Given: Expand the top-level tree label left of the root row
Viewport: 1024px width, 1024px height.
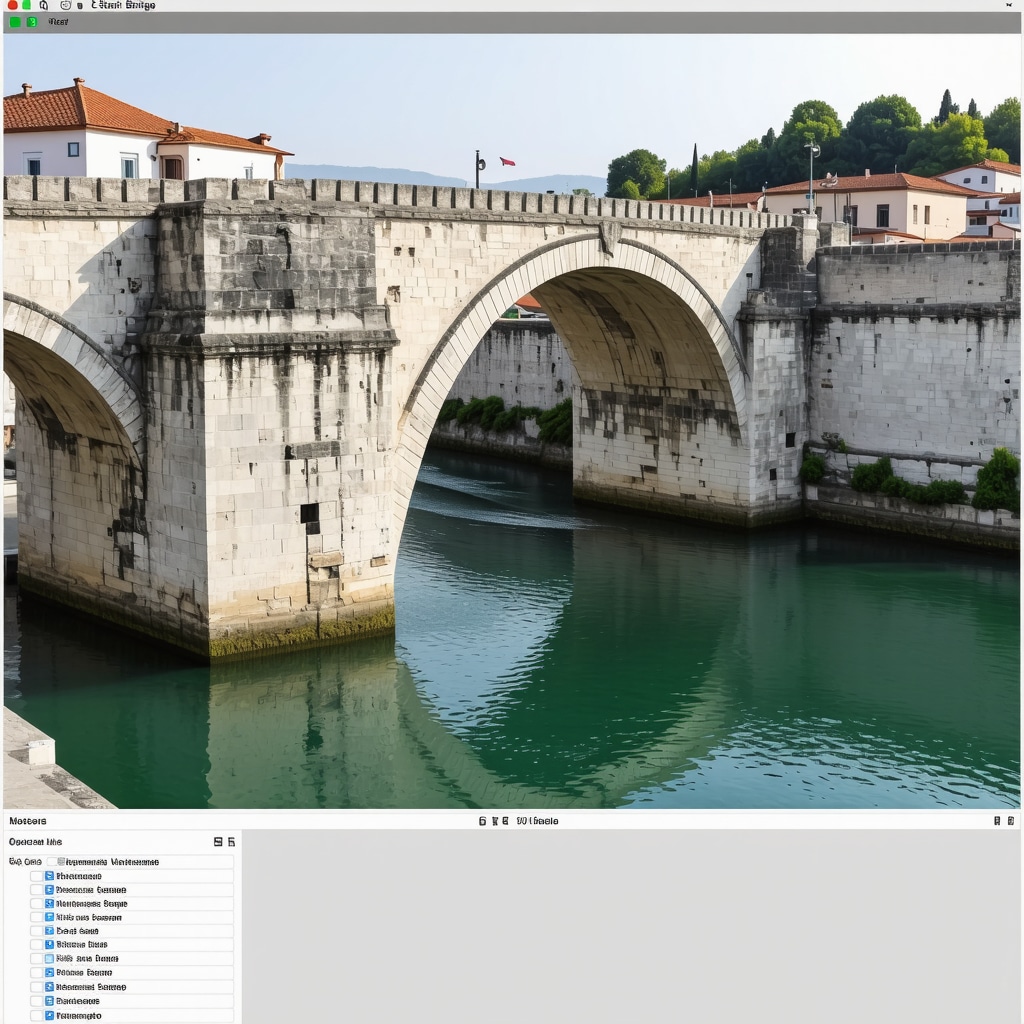Looking at the screenshot, I should (x=25, y=862).
